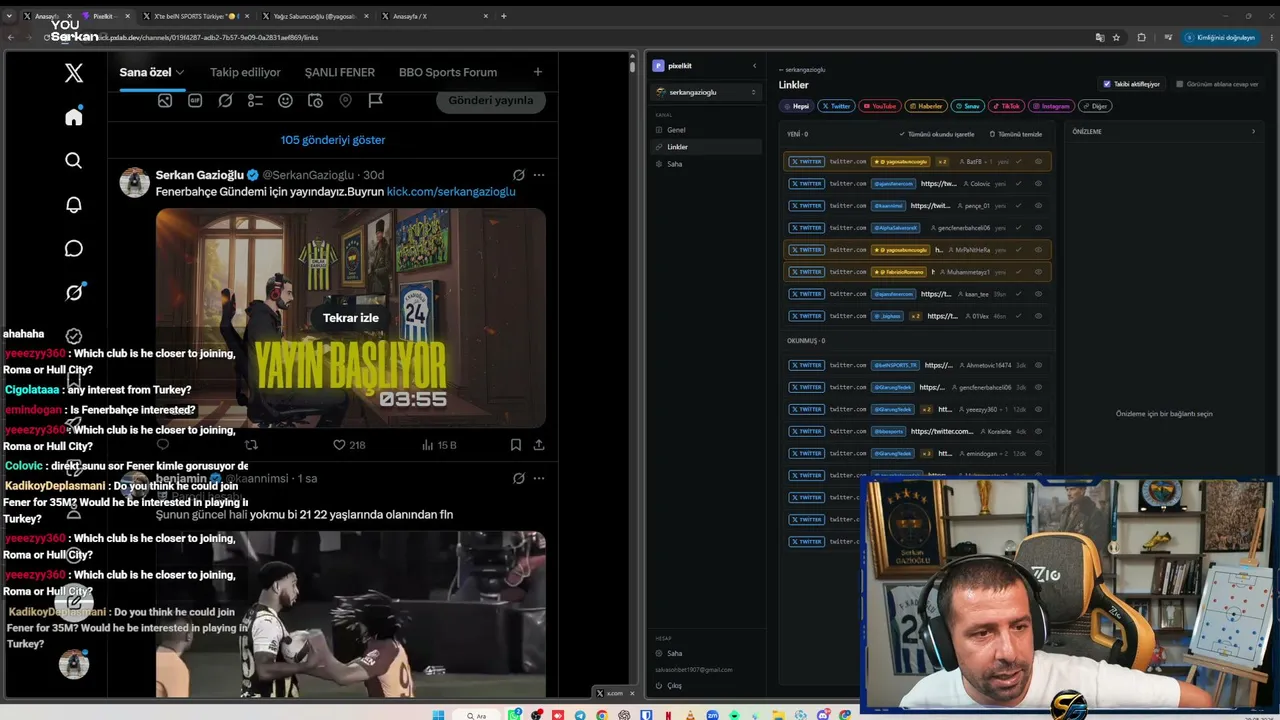Filter links by Instagram
Viewport: 1280px width, 720px height.
1052,106
